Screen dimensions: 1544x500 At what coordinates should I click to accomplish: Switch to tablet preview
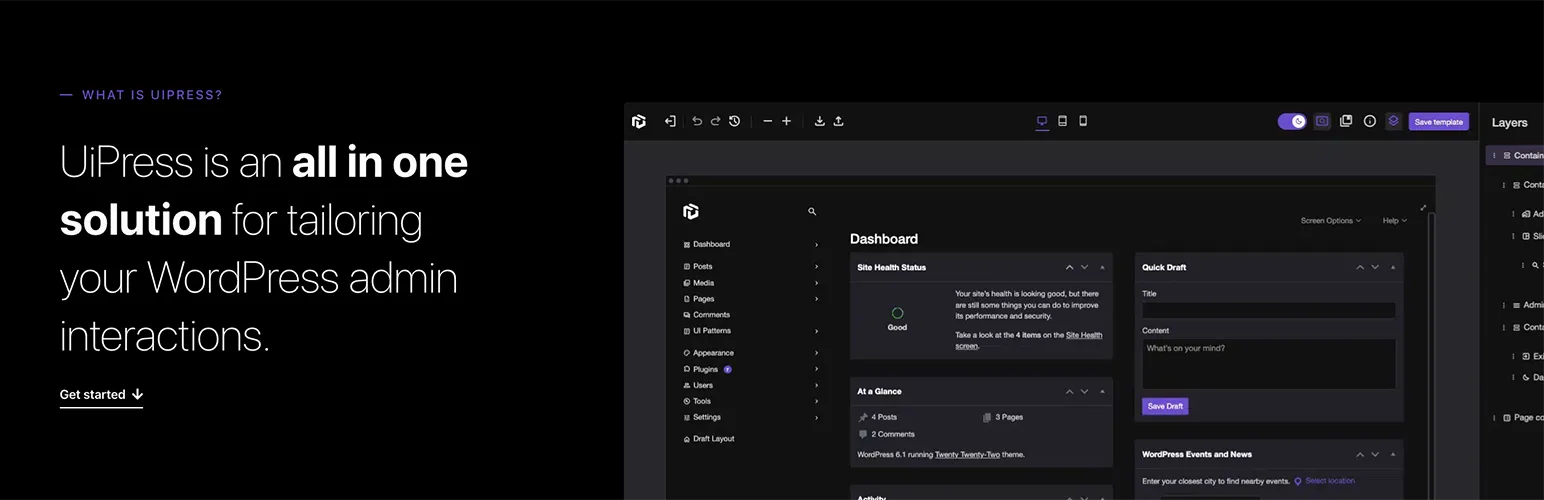(x=1062, y=121)
